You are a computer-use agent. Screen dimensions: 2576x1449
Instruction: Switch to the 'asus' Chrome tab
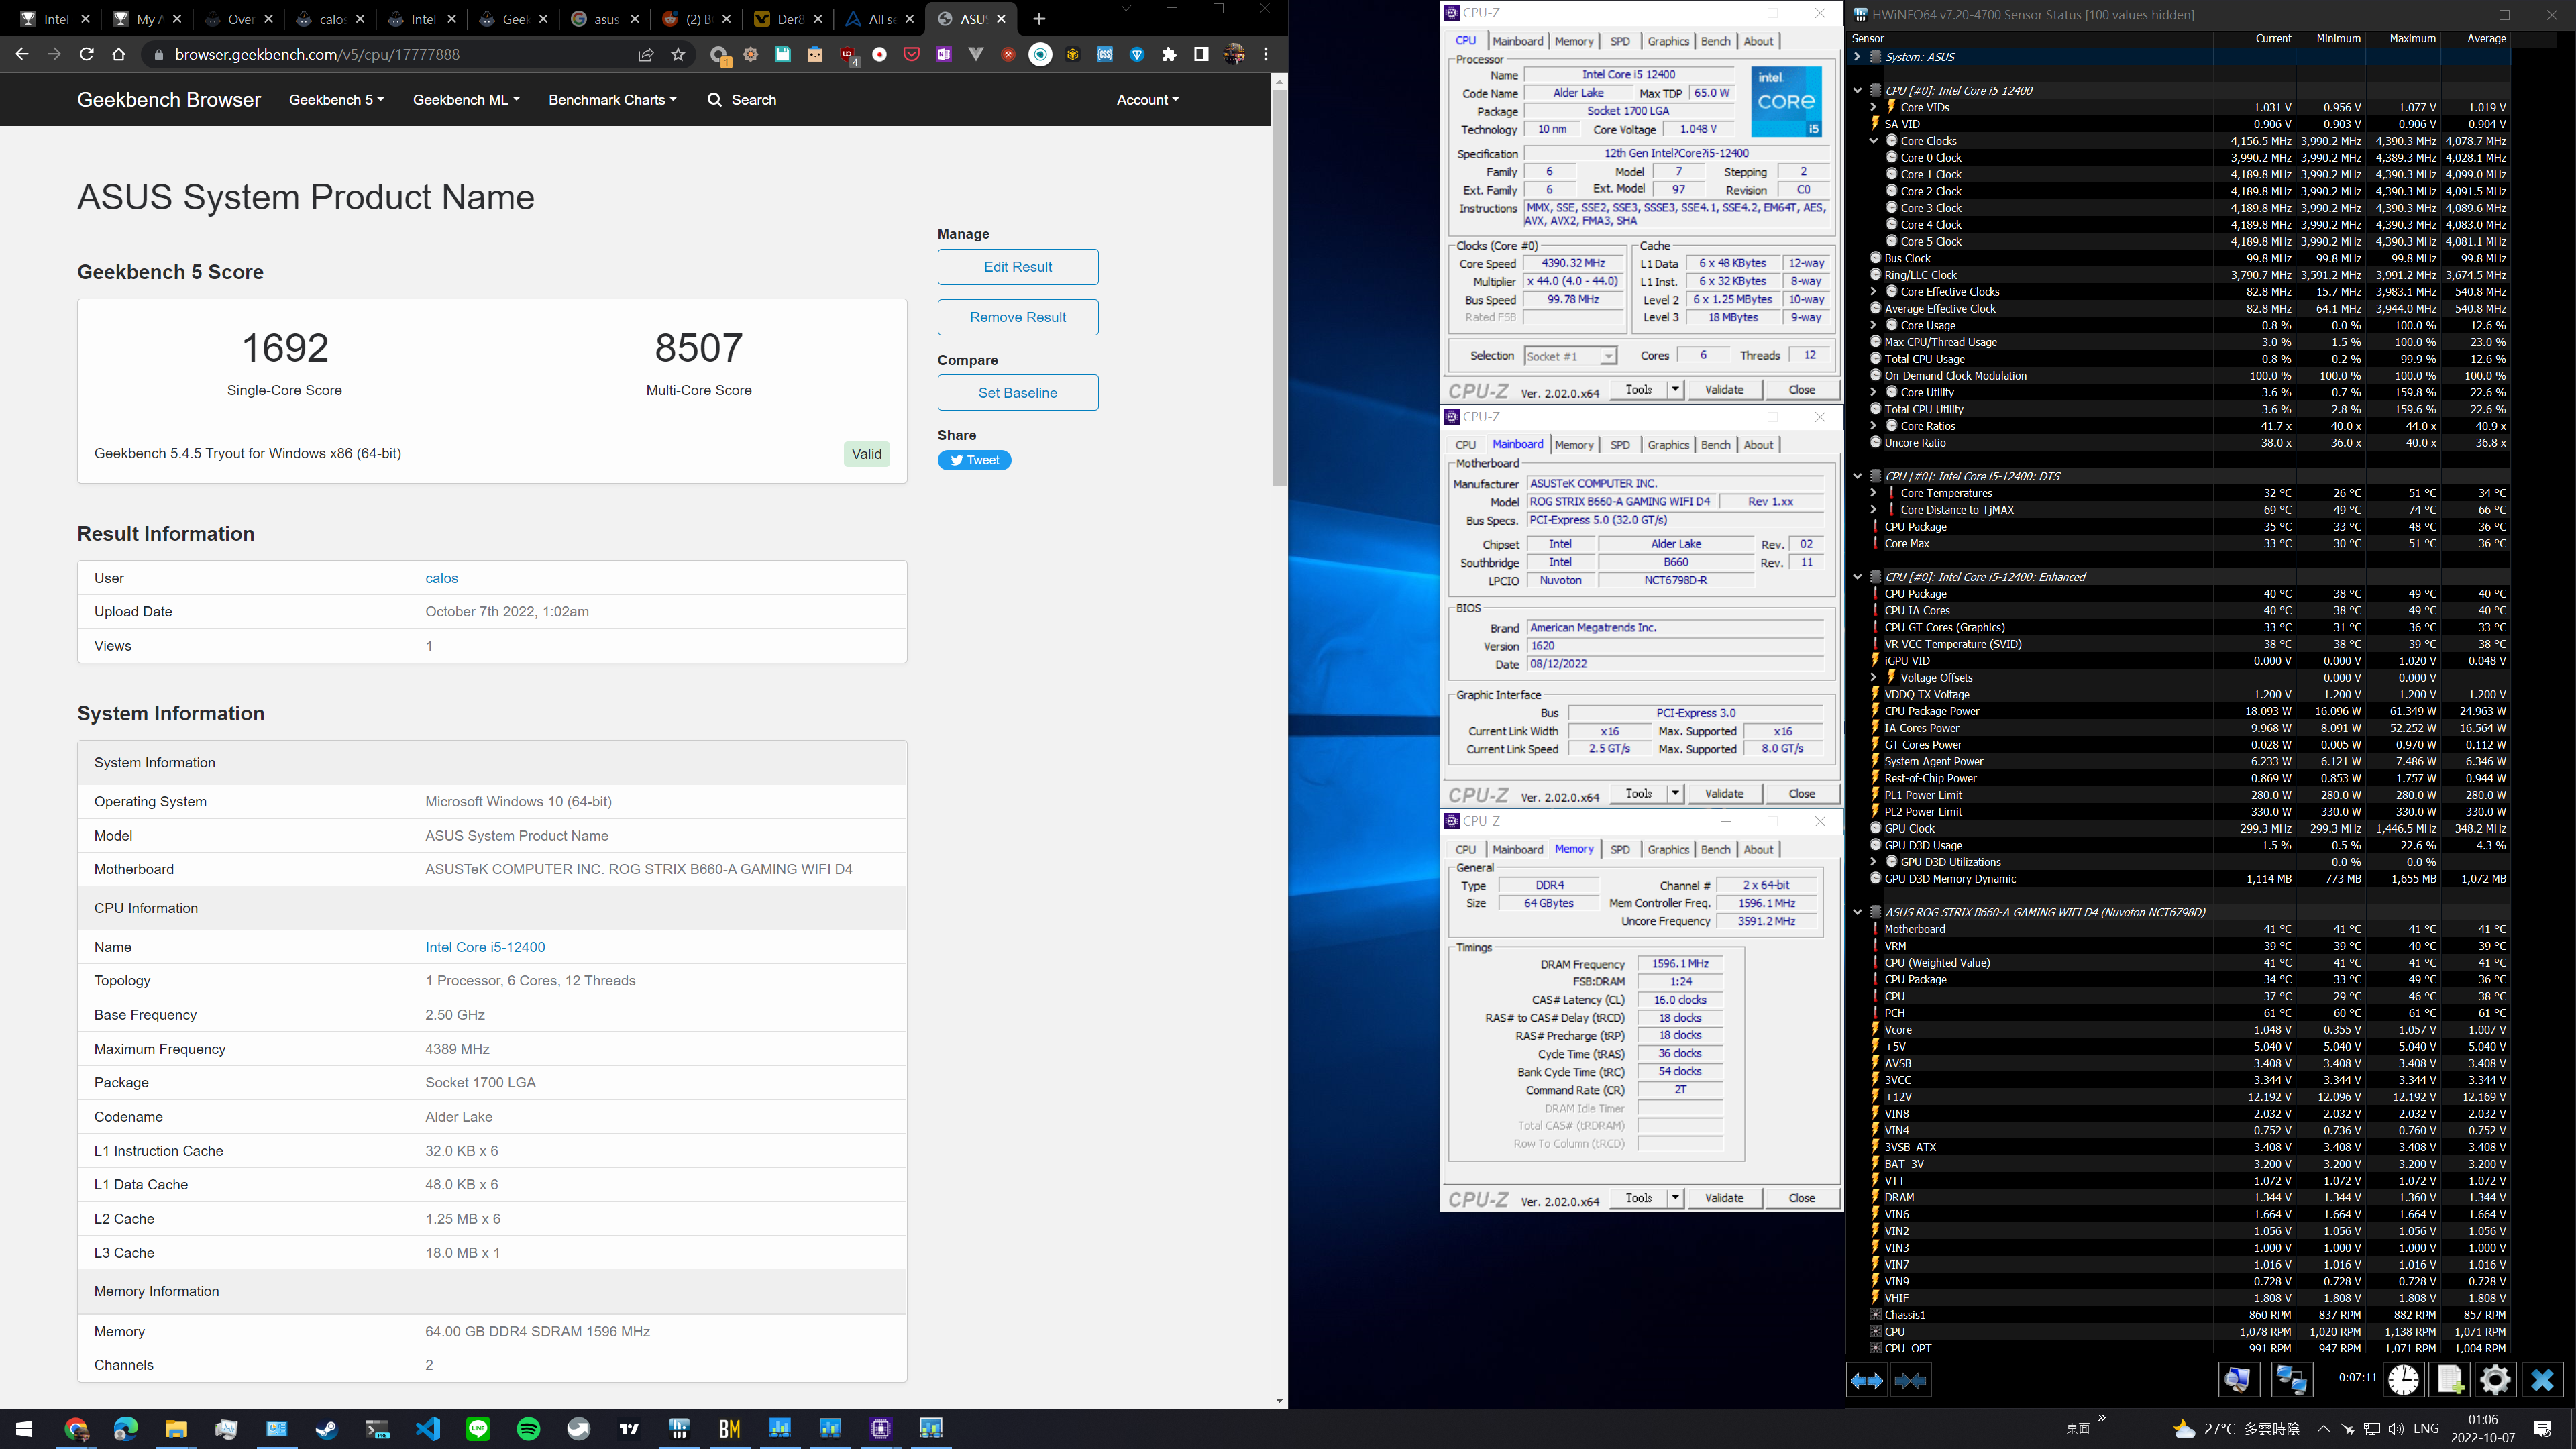pos(606,19)
